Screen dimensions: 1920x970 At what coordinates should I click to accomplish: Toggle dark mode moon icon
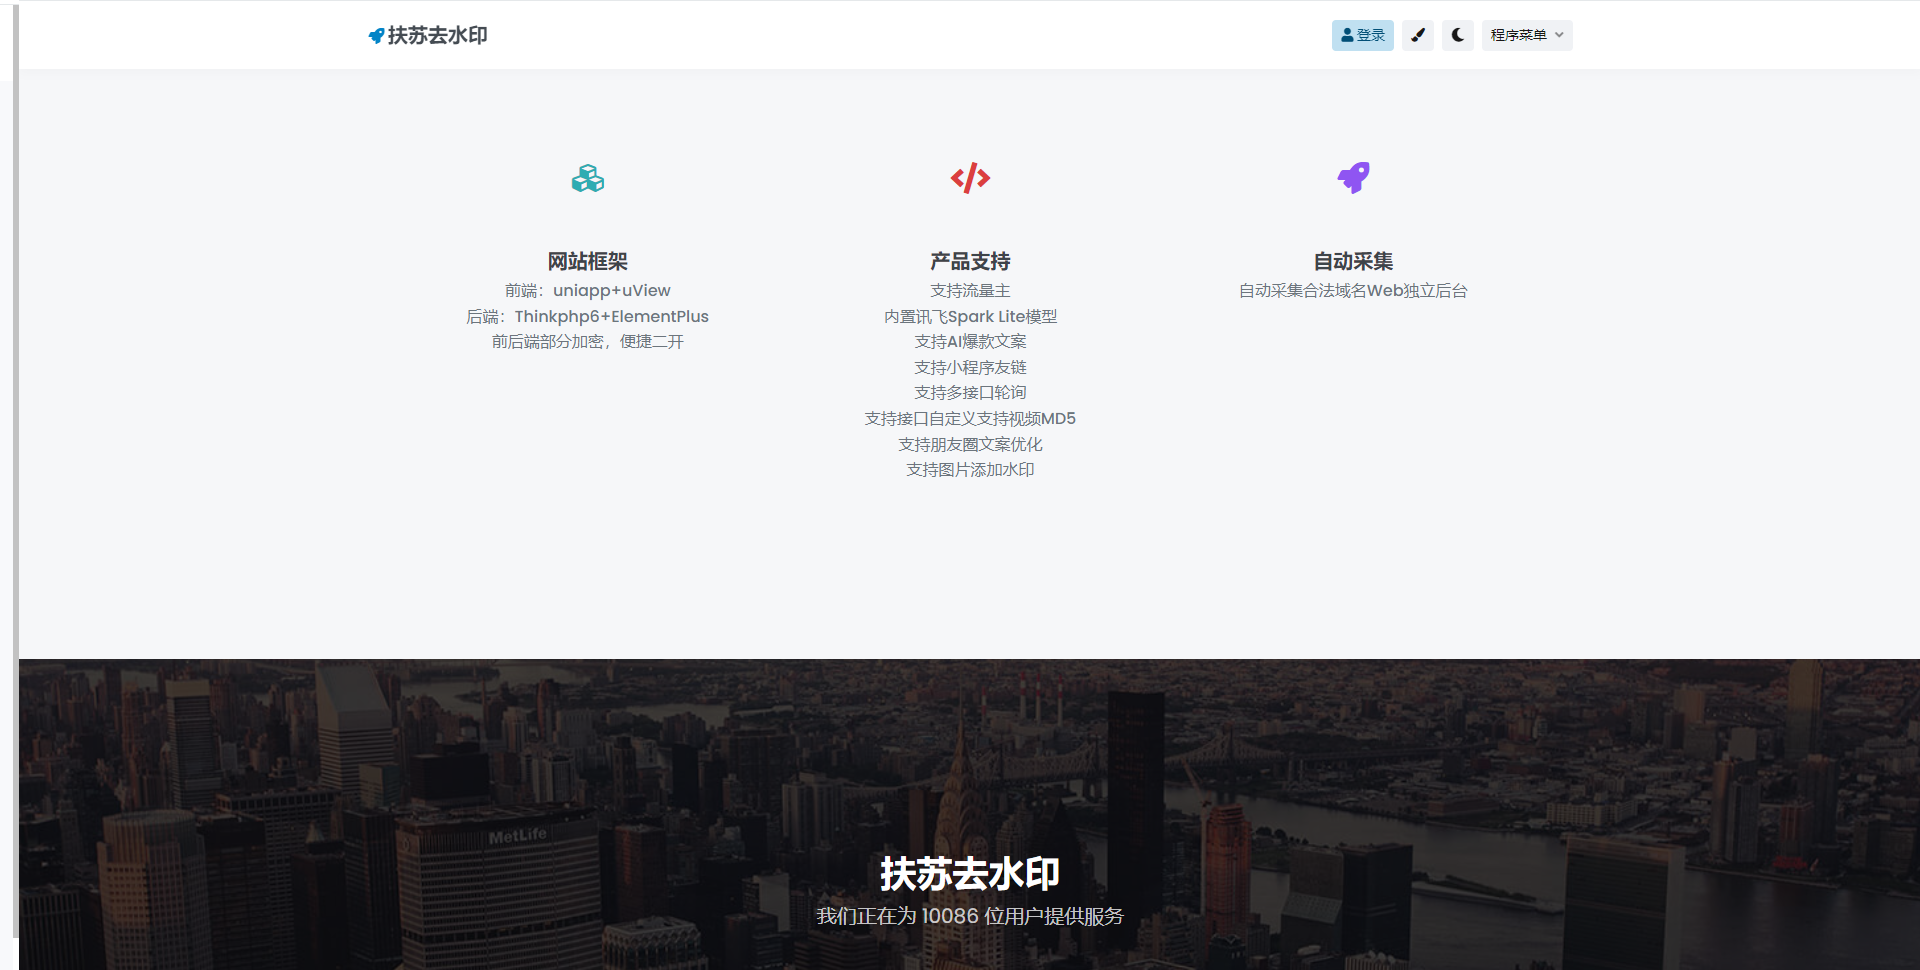1457,35
